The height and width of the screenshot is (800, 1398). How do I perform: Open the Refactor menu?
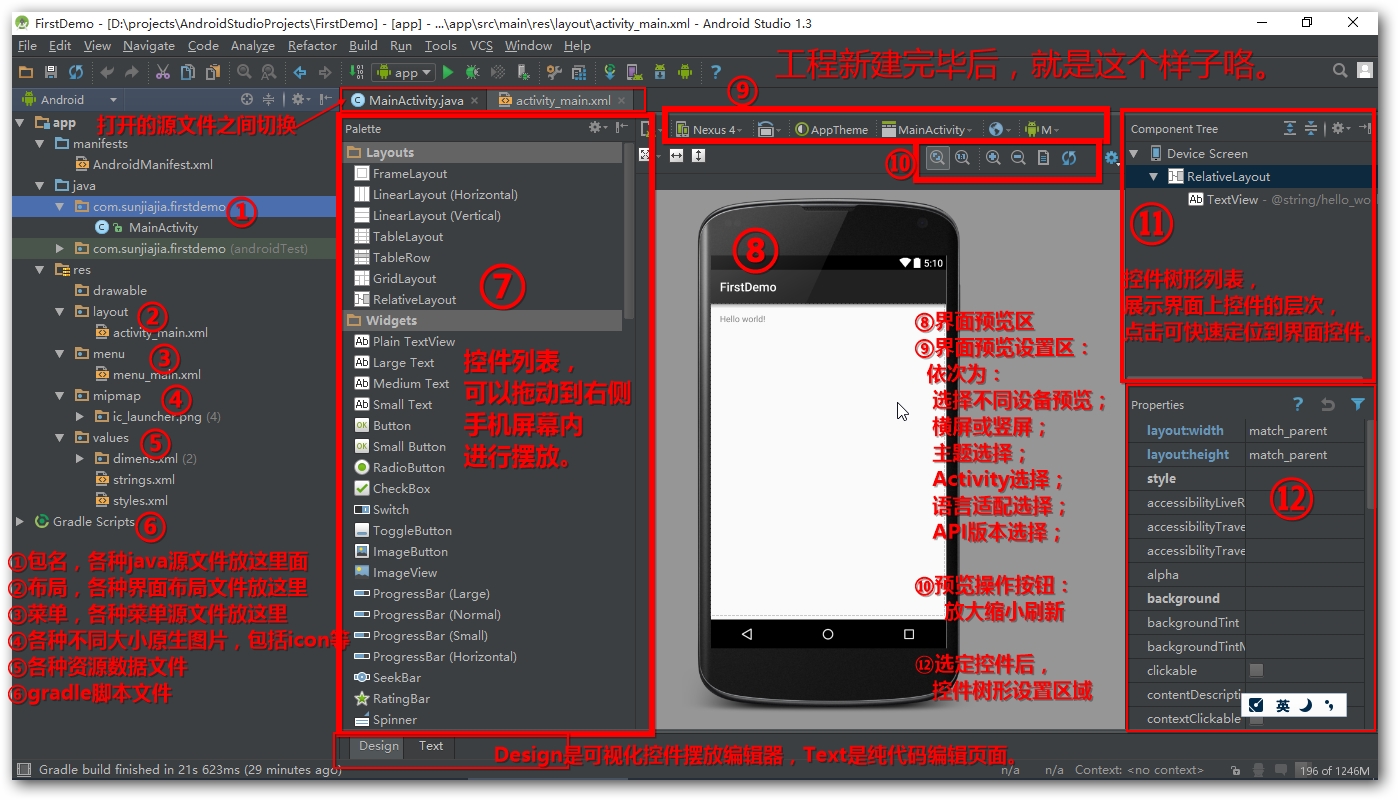pos(312,45)
